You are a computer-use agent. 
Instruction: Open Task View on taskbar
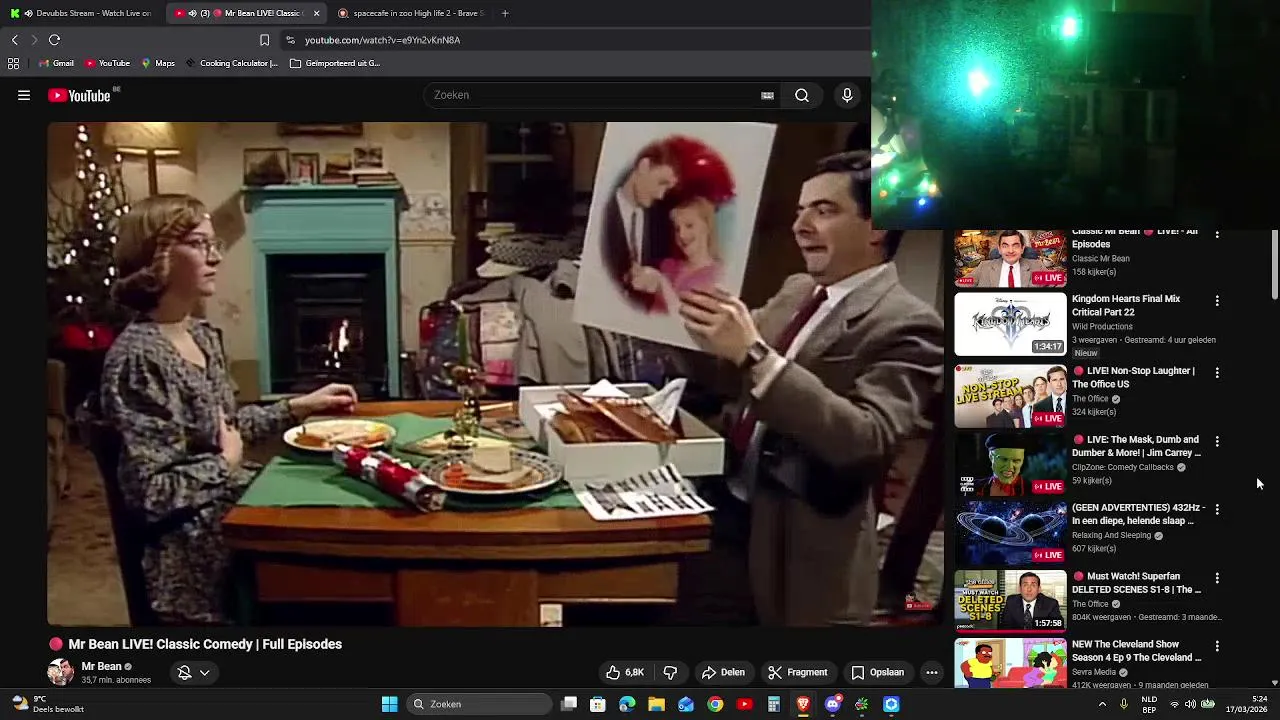pyautogui.click(x=569, y=704)
